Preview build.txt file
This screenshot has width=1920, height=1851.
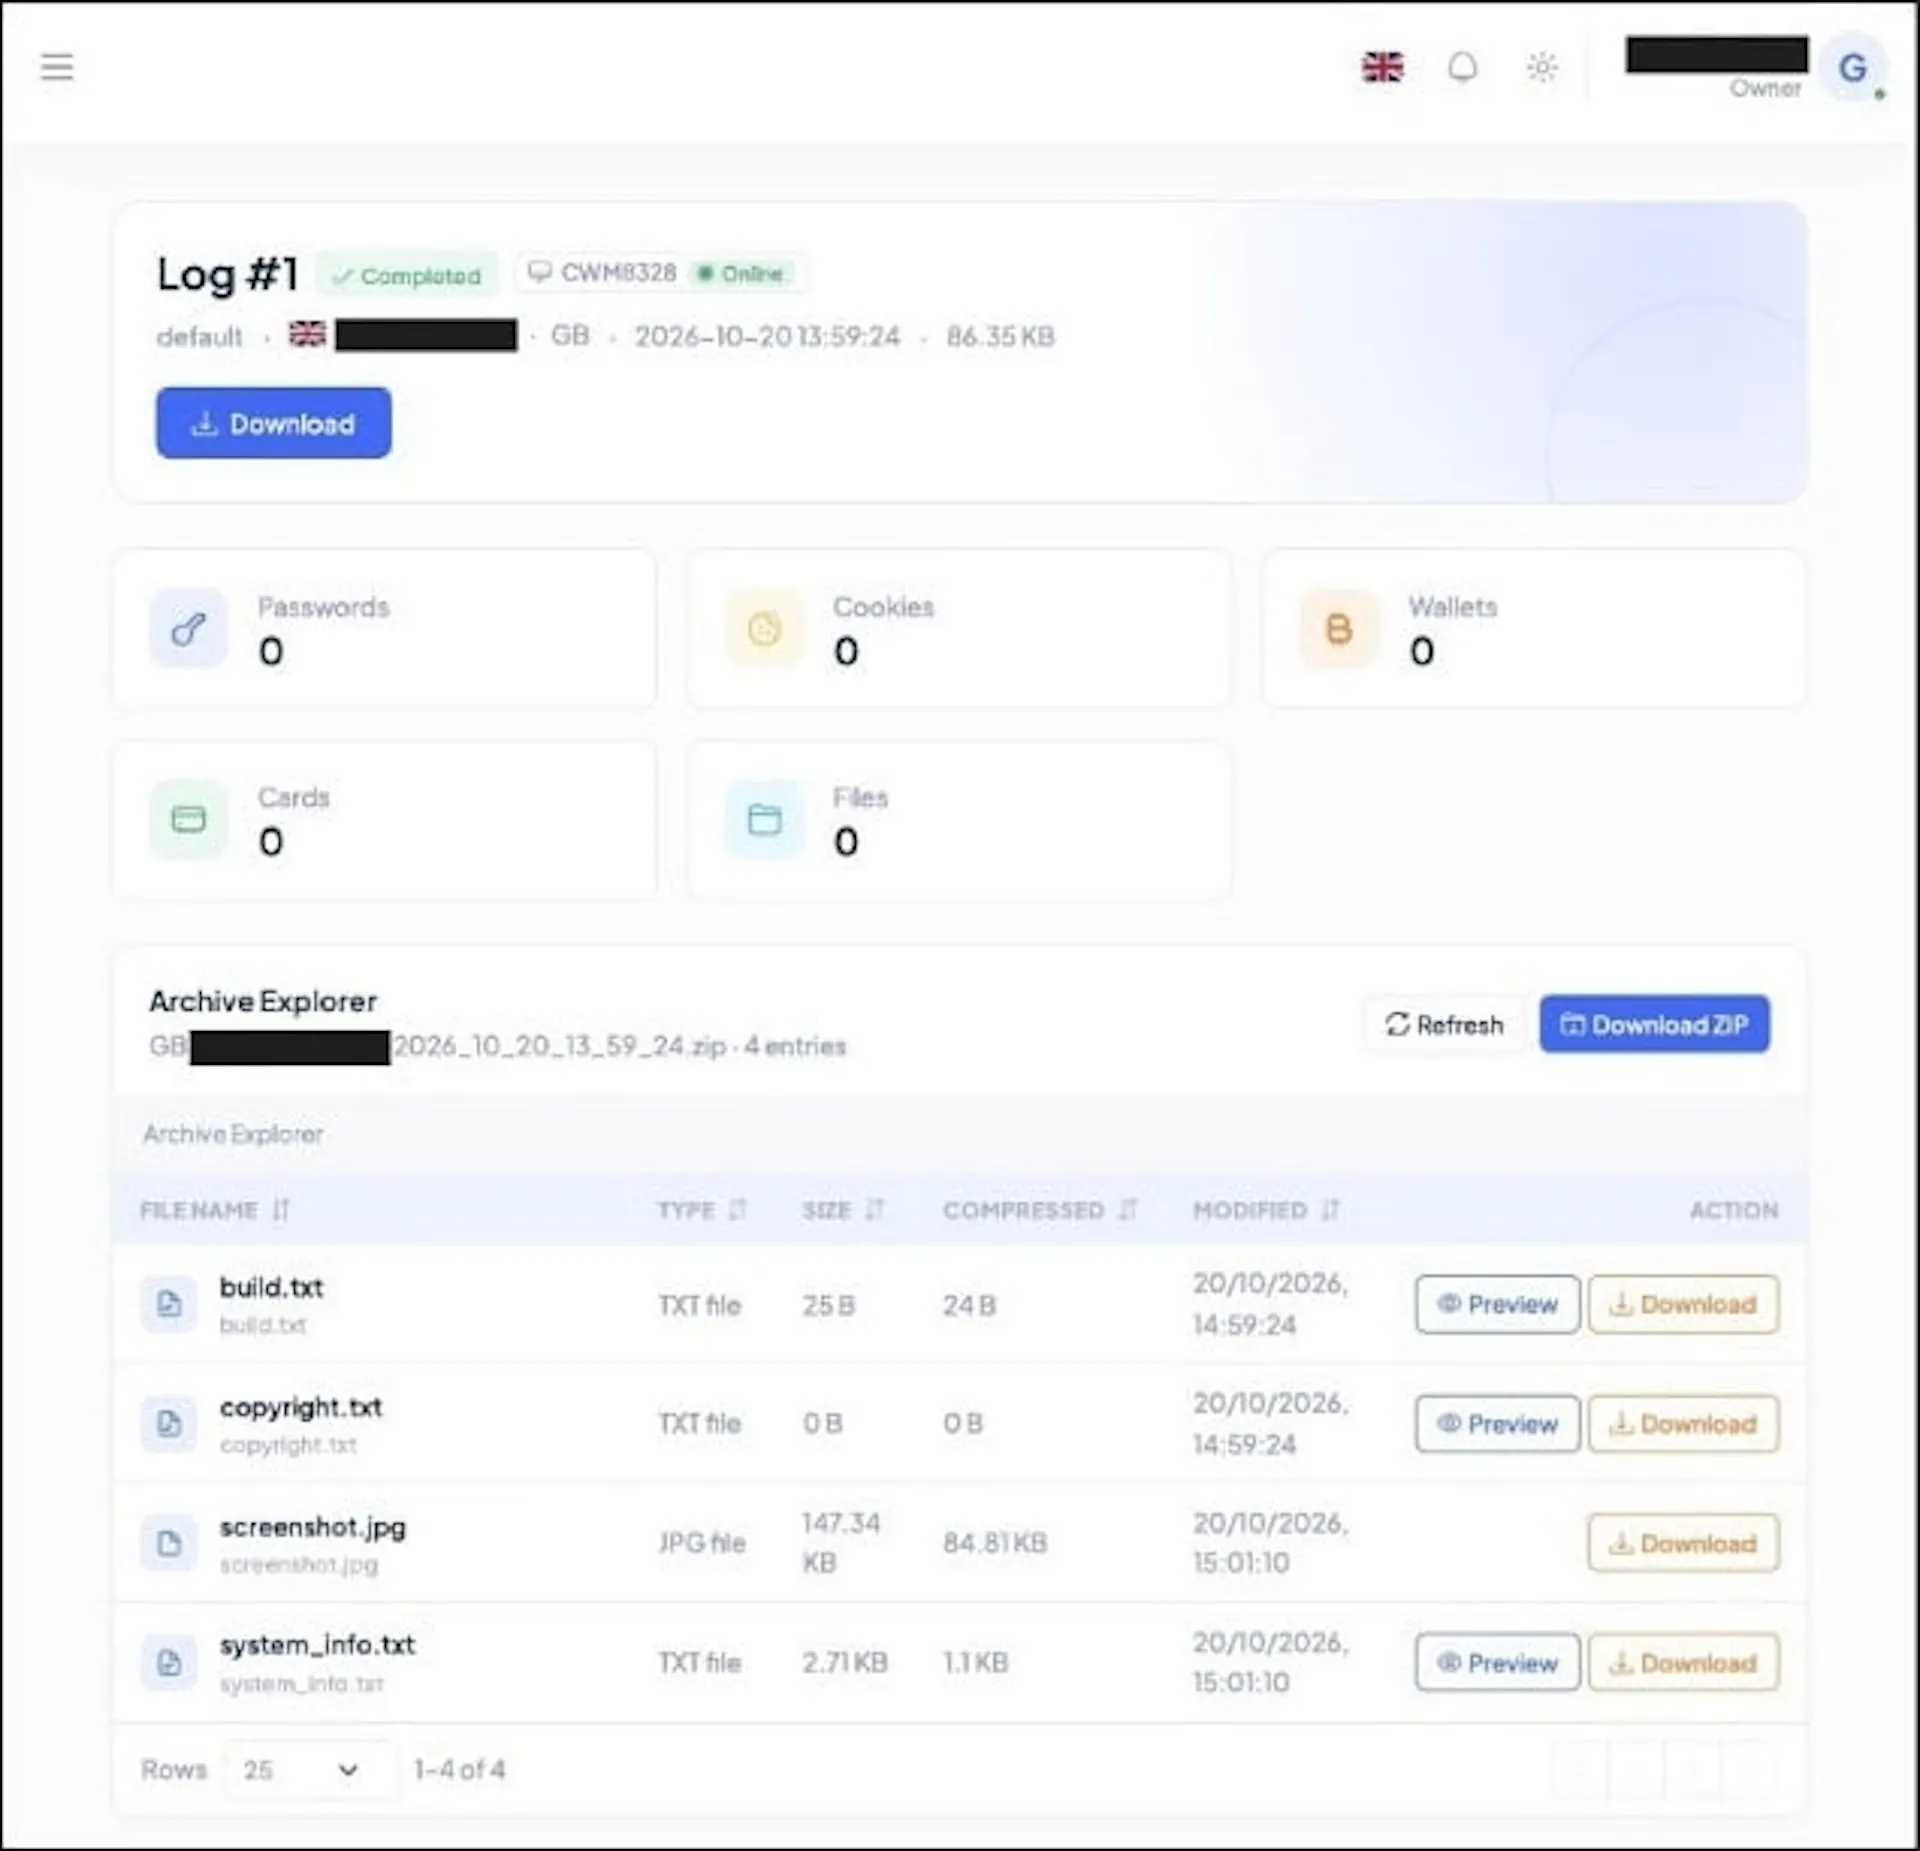click(x=1497, y=1304)
